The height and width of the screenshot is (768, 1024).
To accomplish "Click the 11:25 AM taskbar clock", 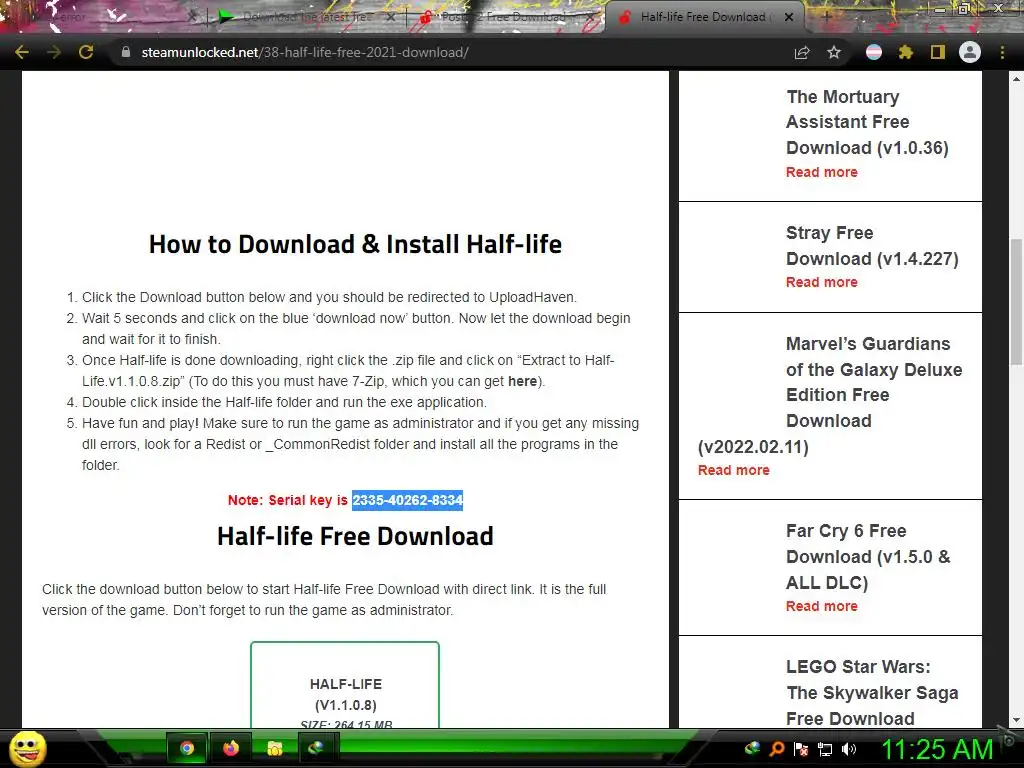I will (937, 749).
